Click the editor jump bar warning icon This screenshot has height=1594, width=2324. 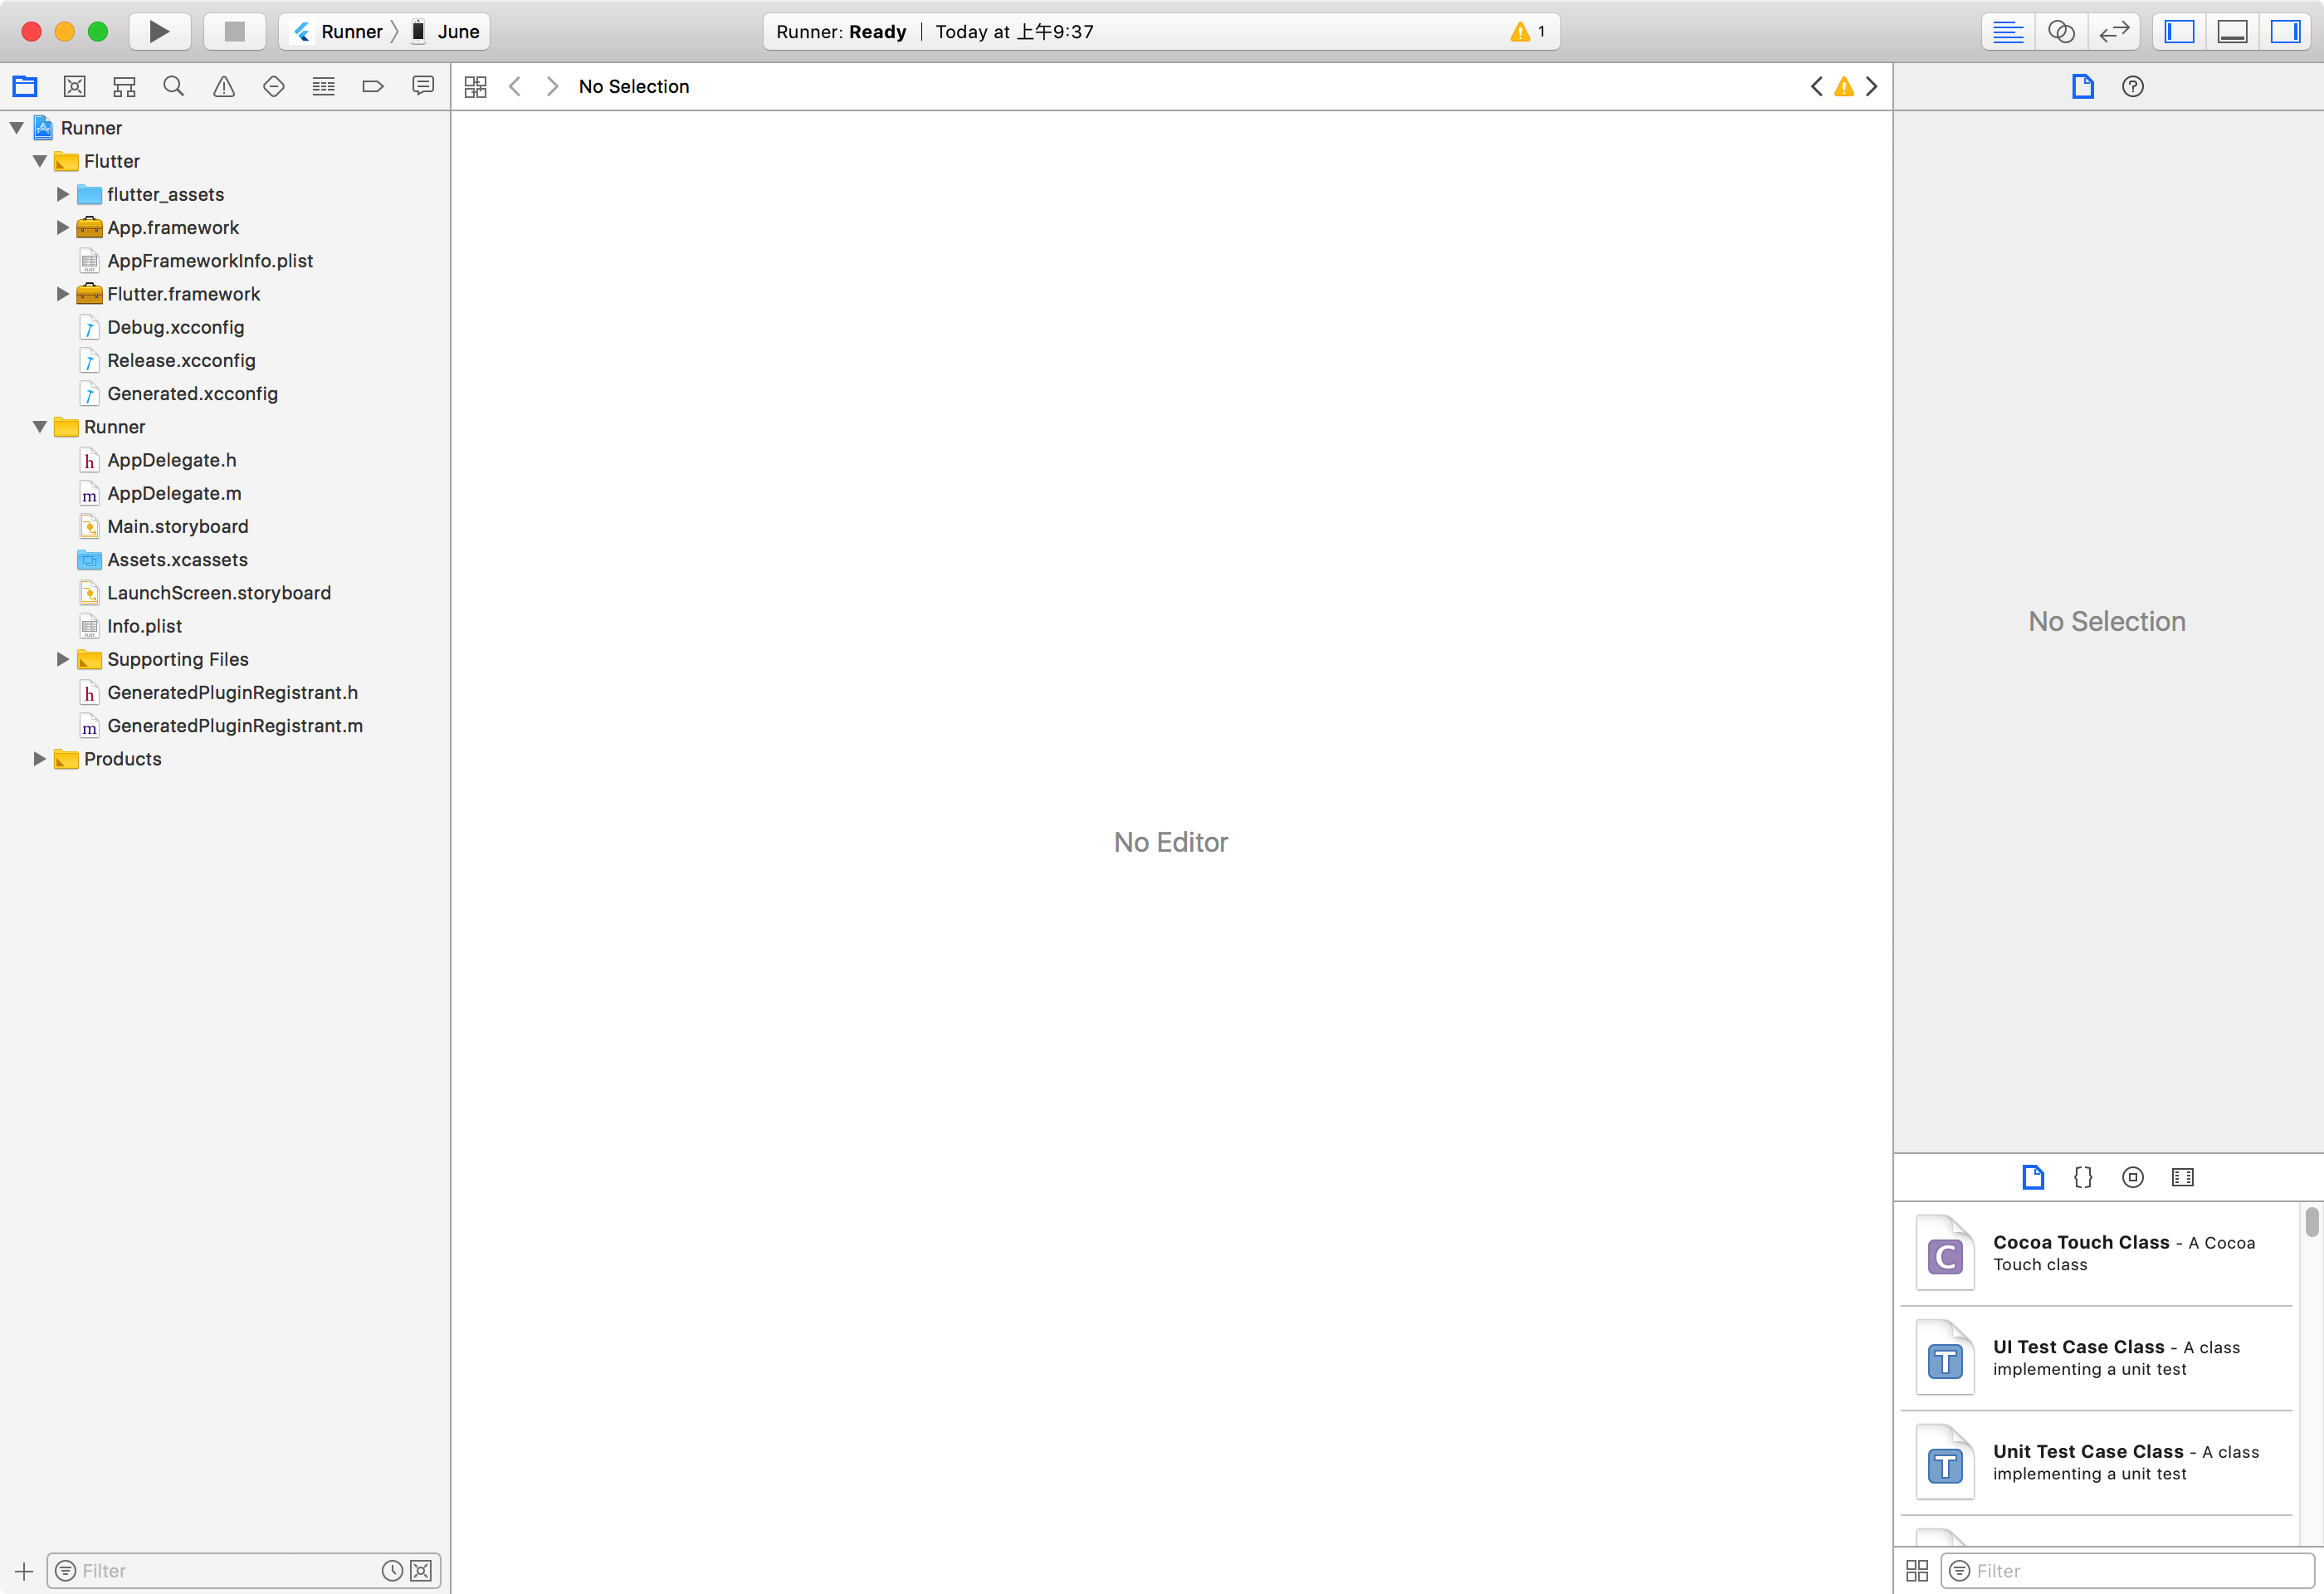1844,87
